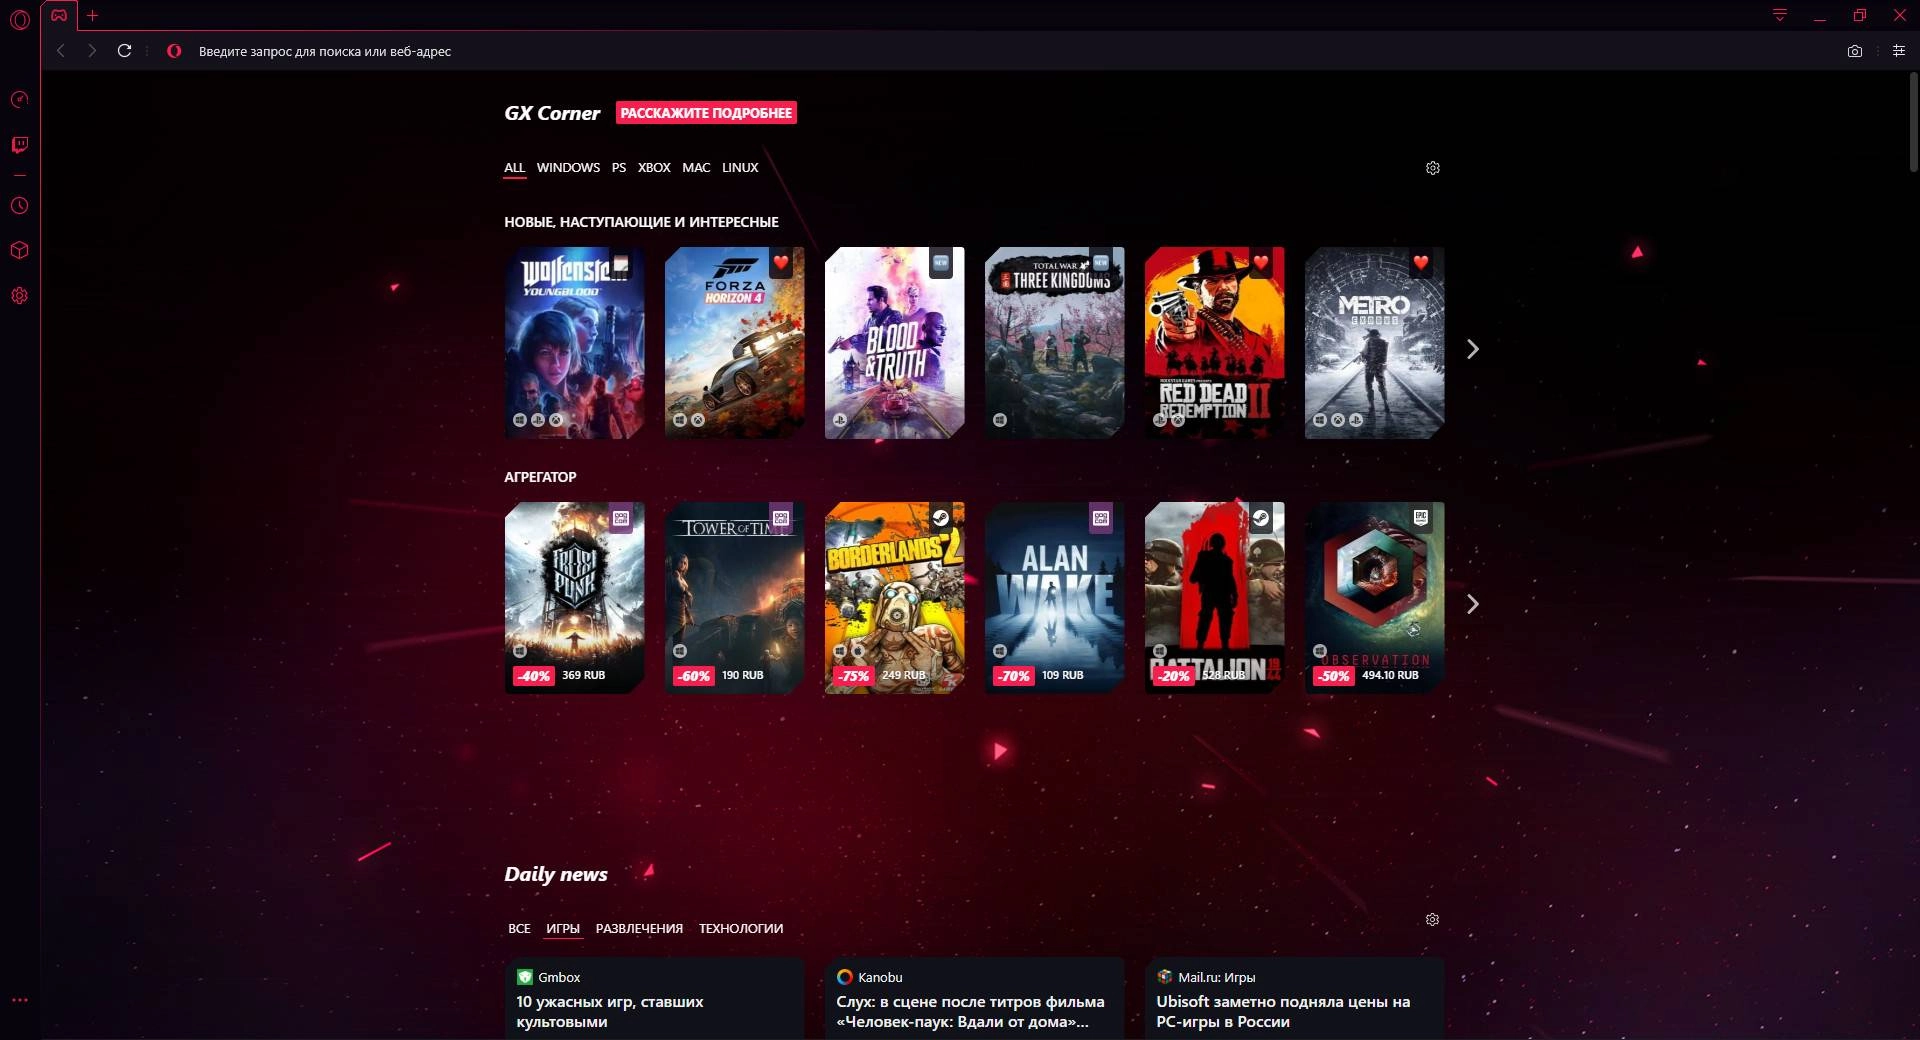Viewport: 1920px width, 1040px height.
Task: Open History clock sidebar icon
Action: pos(19,206)
